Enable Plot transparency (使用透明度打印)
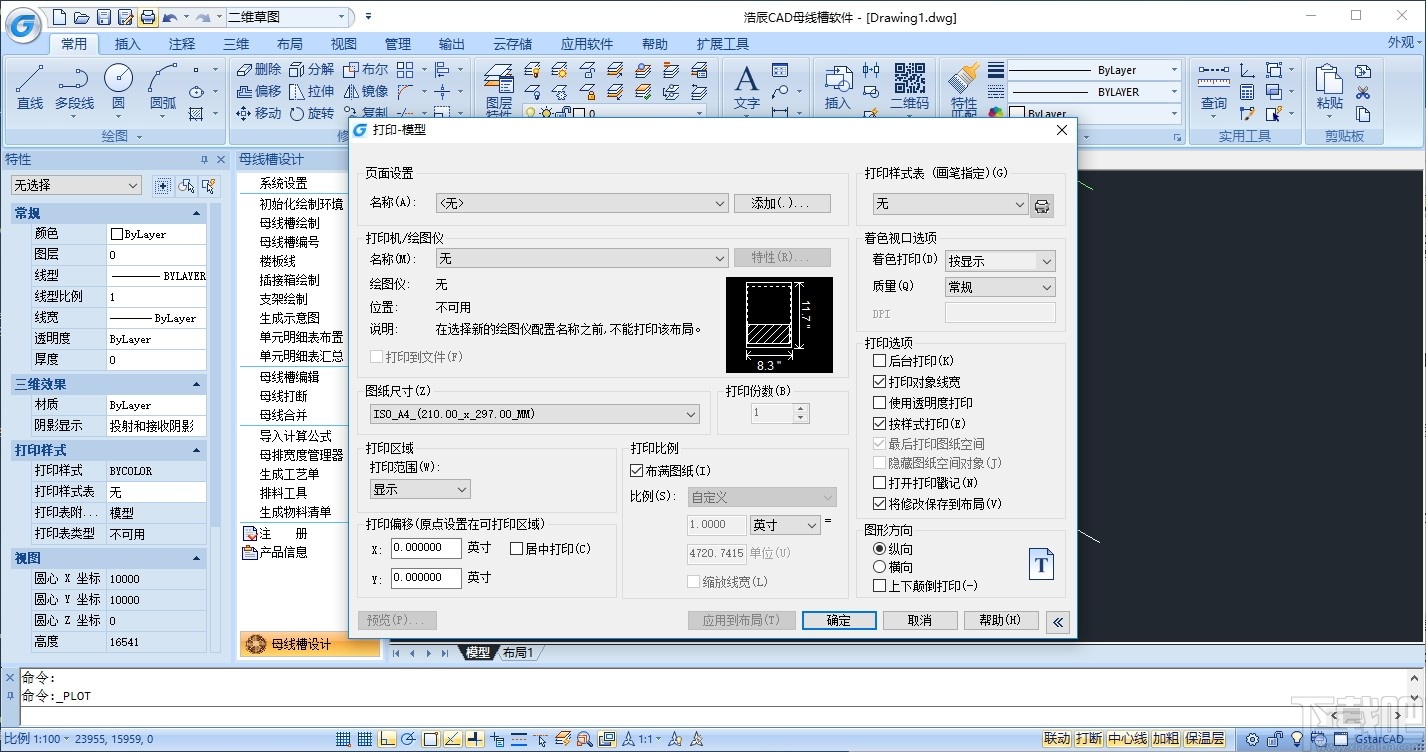This screenshot has width=1426, height=752. pyautogui.click(x=880, y=403)
